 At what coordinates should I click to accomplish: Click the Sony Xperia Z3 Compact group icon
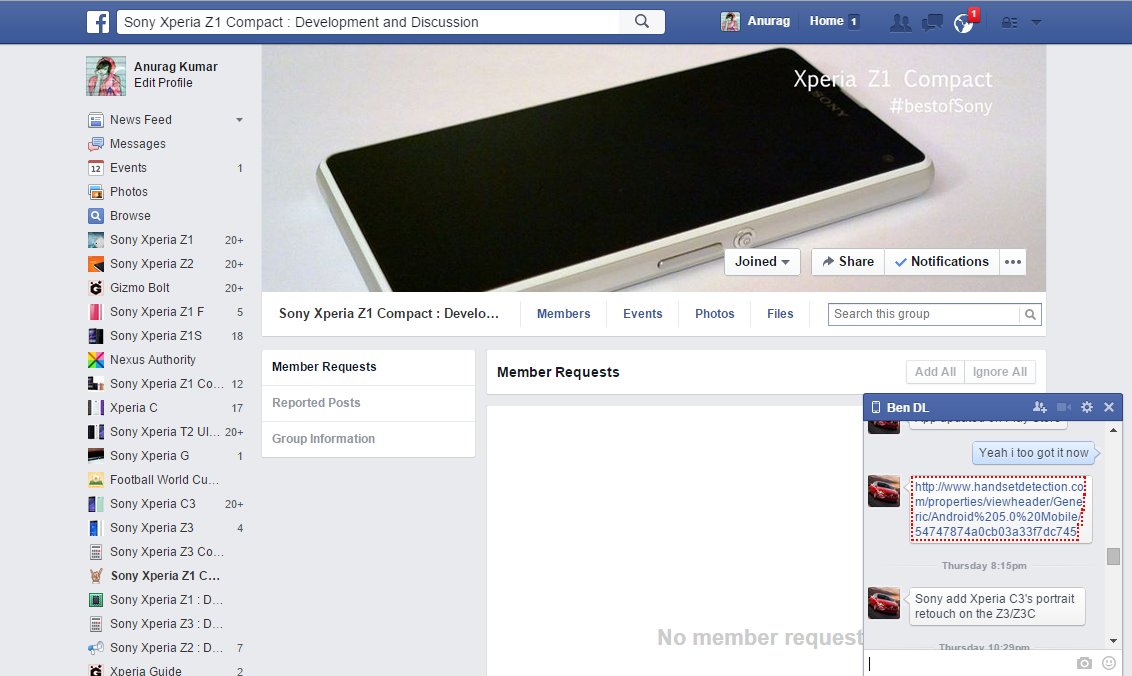tap(95, 551)
